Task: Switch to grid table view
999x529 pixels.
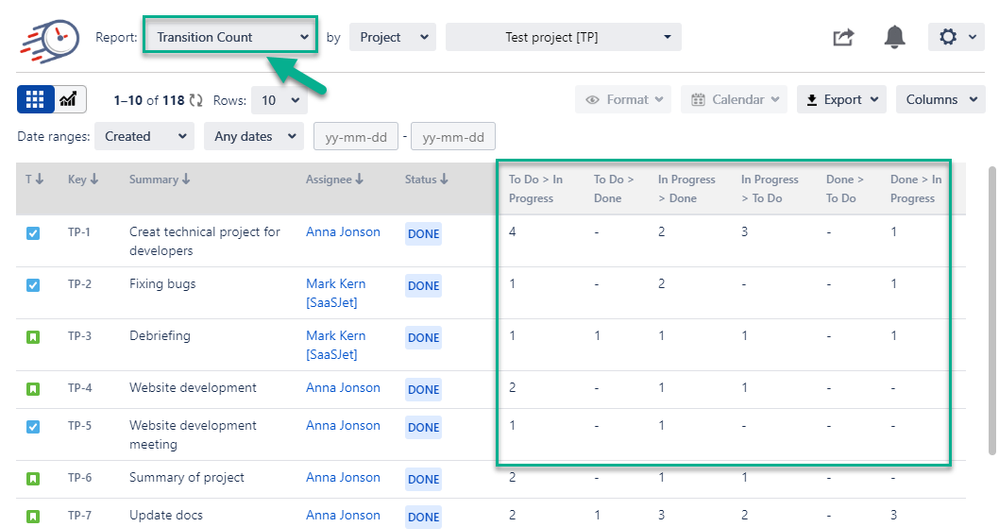Action: coord(35,99)
